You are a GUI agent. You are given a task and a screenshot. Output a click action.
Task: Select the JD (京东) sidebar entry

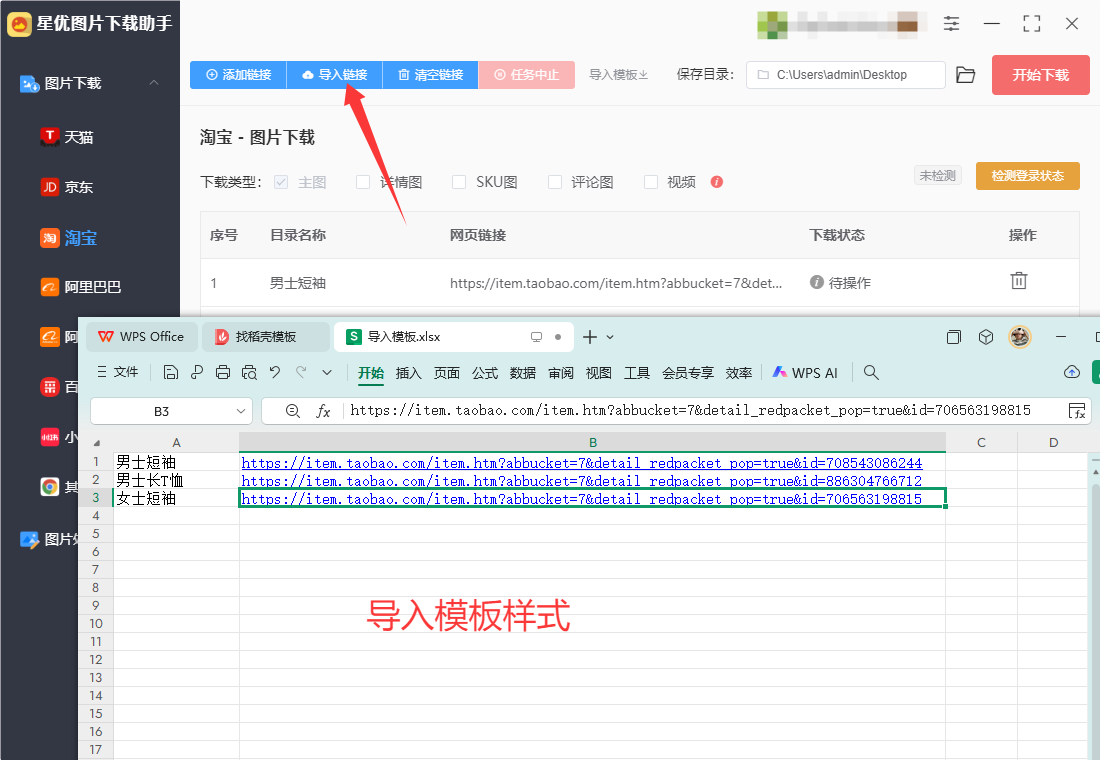pos(67,187)
